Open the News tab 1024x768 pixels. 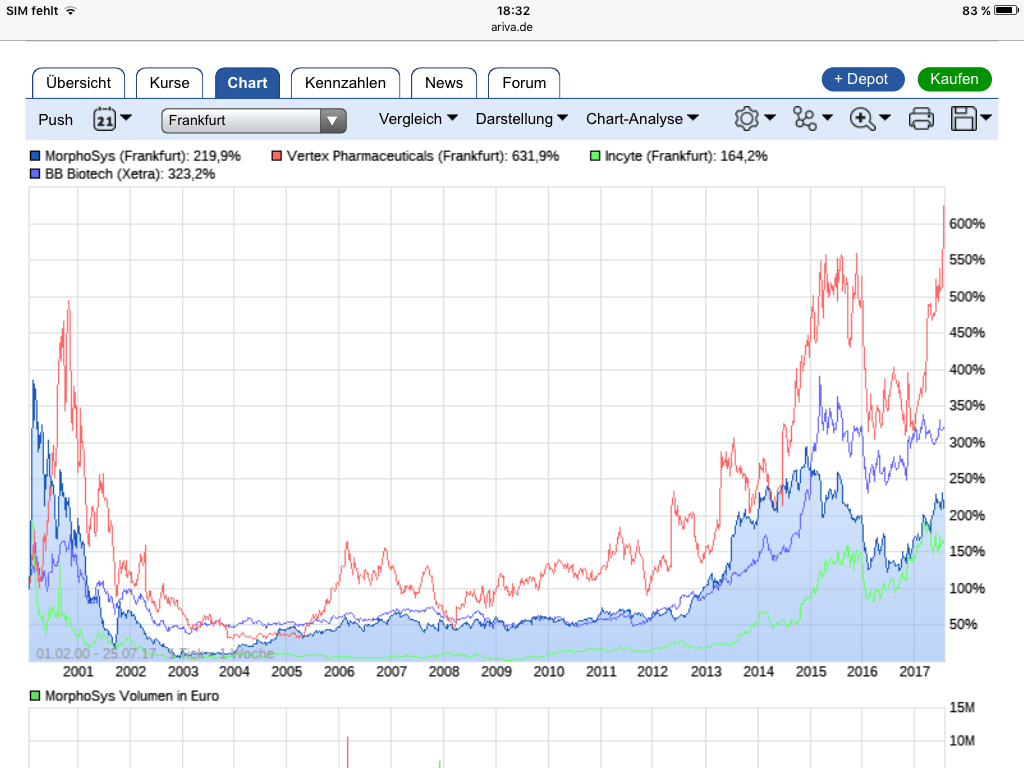click(444, 83)
